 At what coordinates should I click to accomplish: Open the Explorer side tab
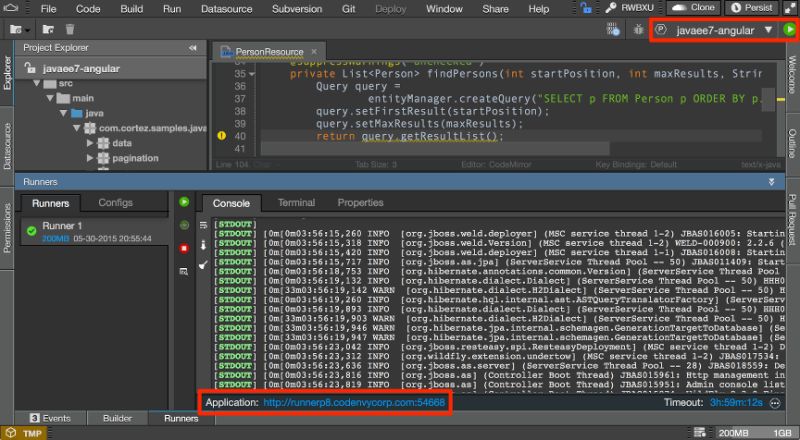coord(7,73)
